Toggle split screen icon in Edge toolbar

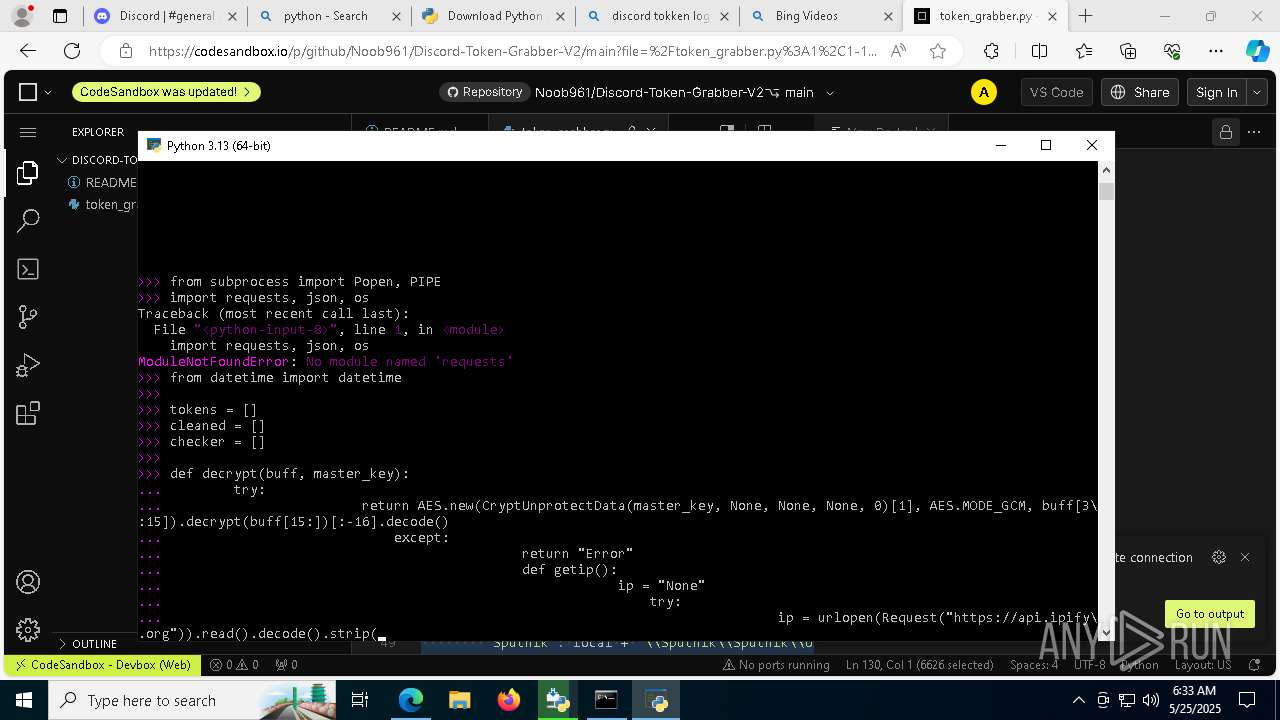point(1039,51)
